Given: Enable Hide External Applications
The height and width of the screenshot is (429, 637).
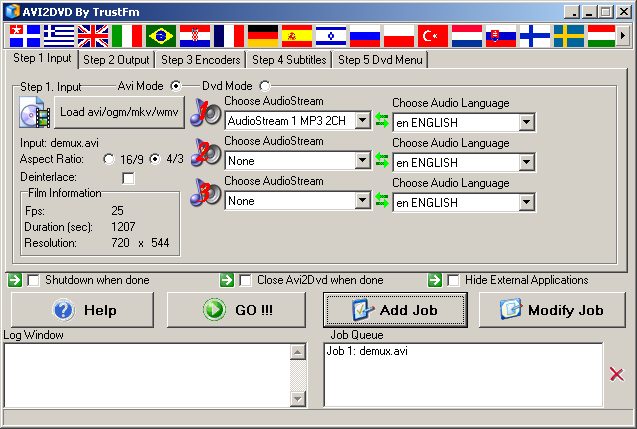Looking at the screenshot, I should pyautogui.click(x=453, y=280).
